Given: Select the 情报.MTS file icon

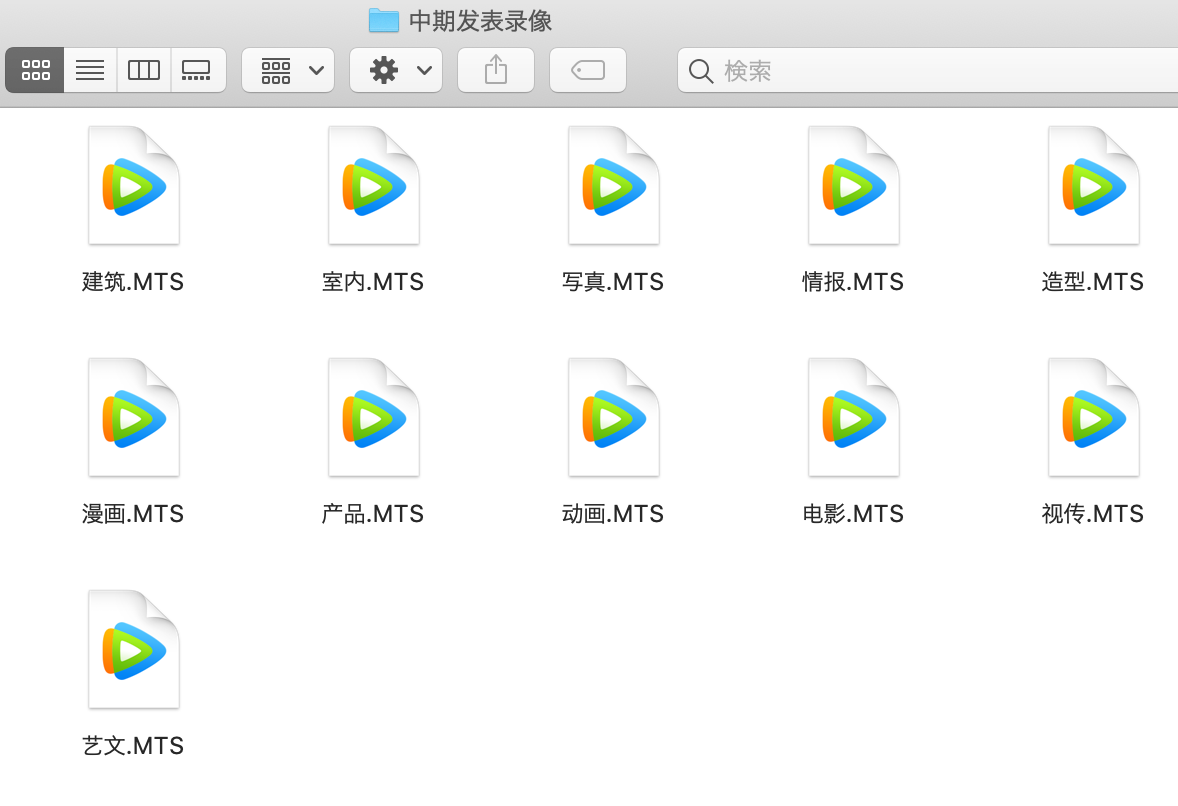Looking at the screenshot, I should point(853,186).
